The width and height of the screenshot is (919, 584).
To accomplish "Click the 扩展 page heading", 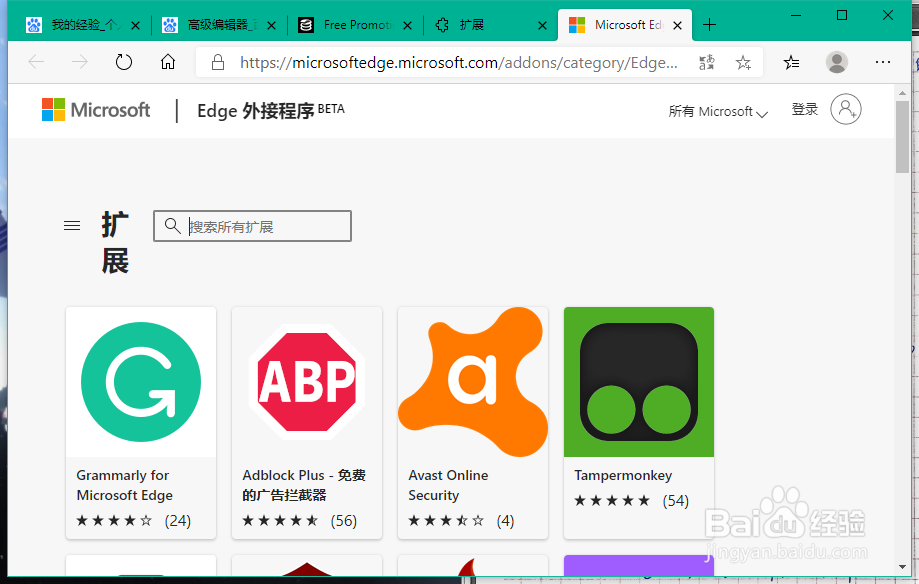I will tap(115, 243).
